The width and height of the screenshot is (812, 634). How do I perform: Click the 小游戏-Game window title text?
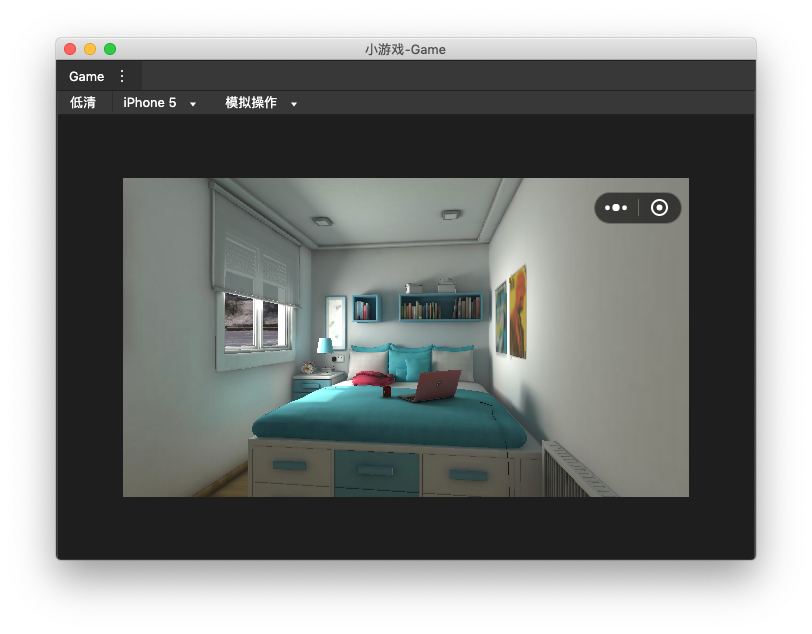pyautogui.click(x=405, y=49)
